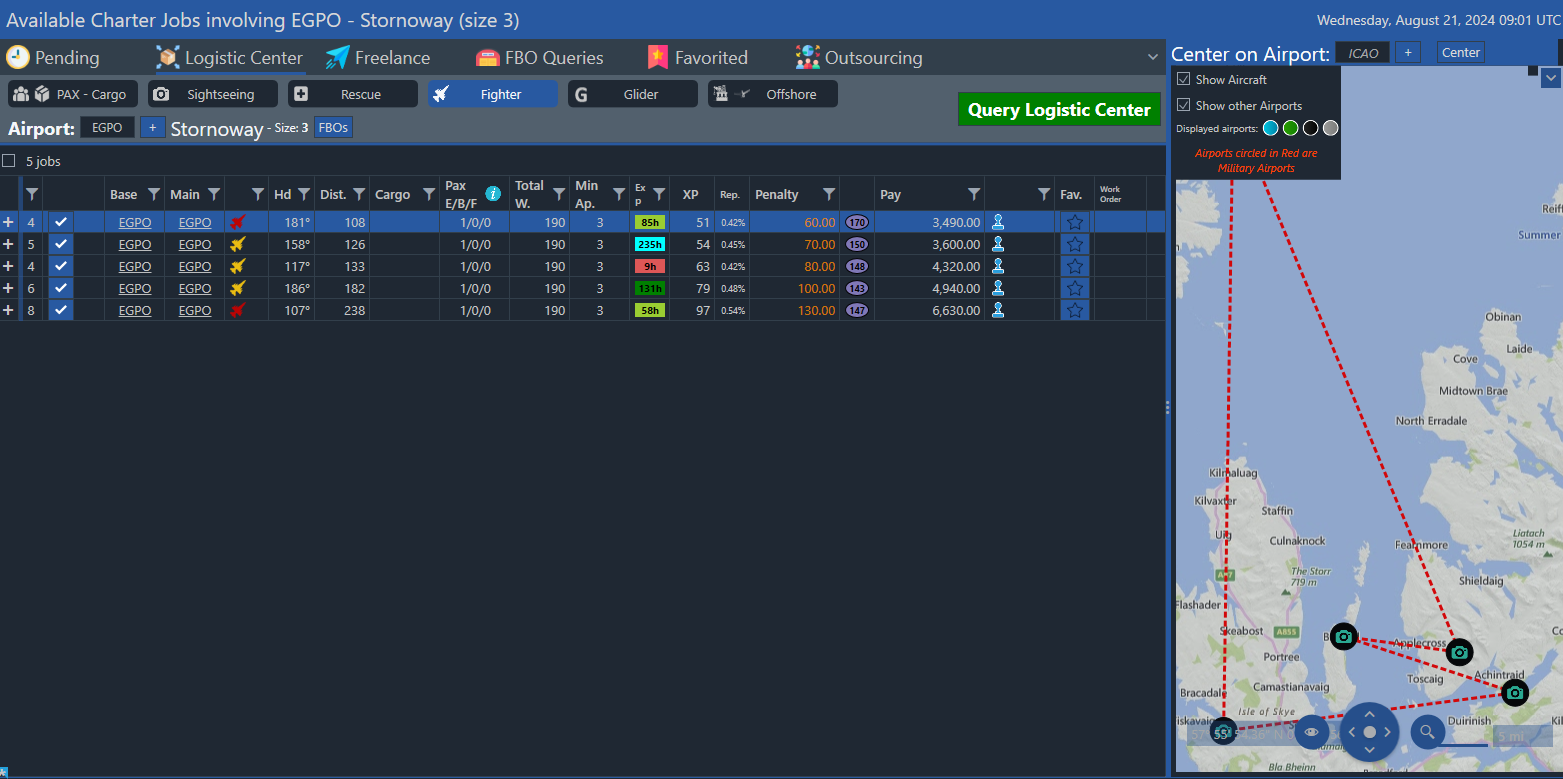Open the Outsourcing tab
Screen dimensions: 1563x779
[859, 58]
